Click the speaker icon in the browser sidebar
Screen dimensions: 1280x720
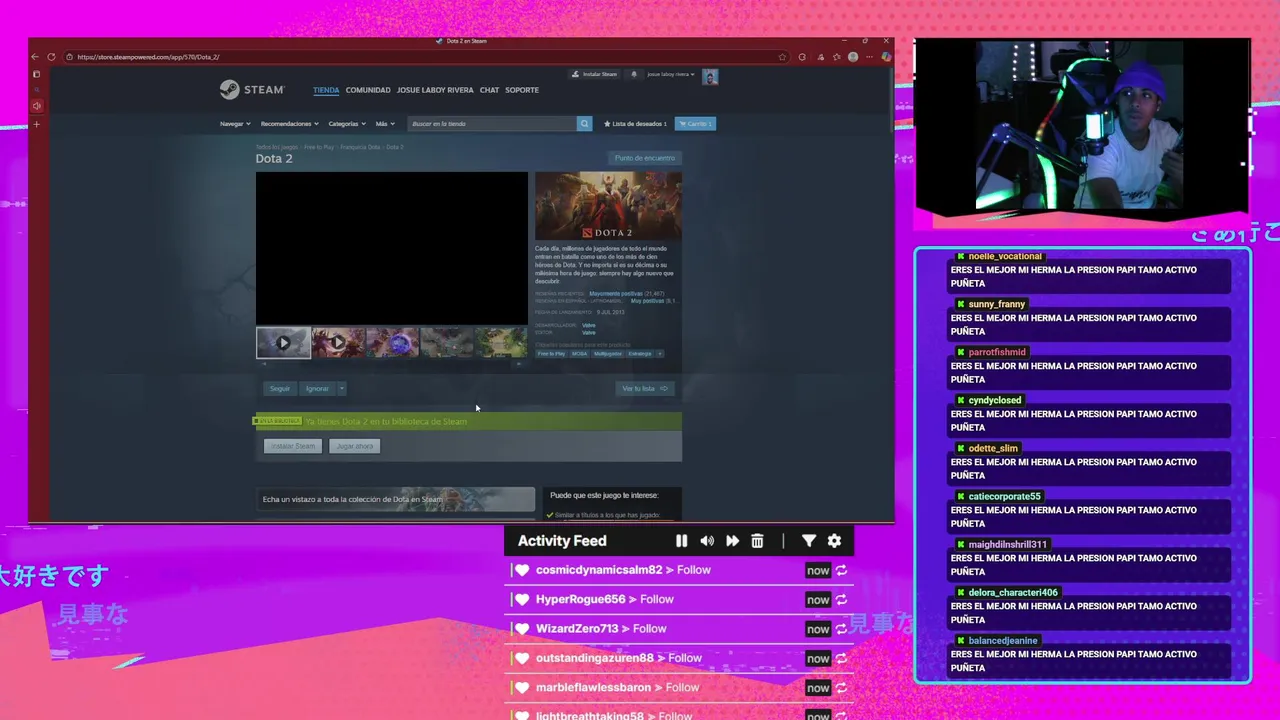tap(37, 106)
